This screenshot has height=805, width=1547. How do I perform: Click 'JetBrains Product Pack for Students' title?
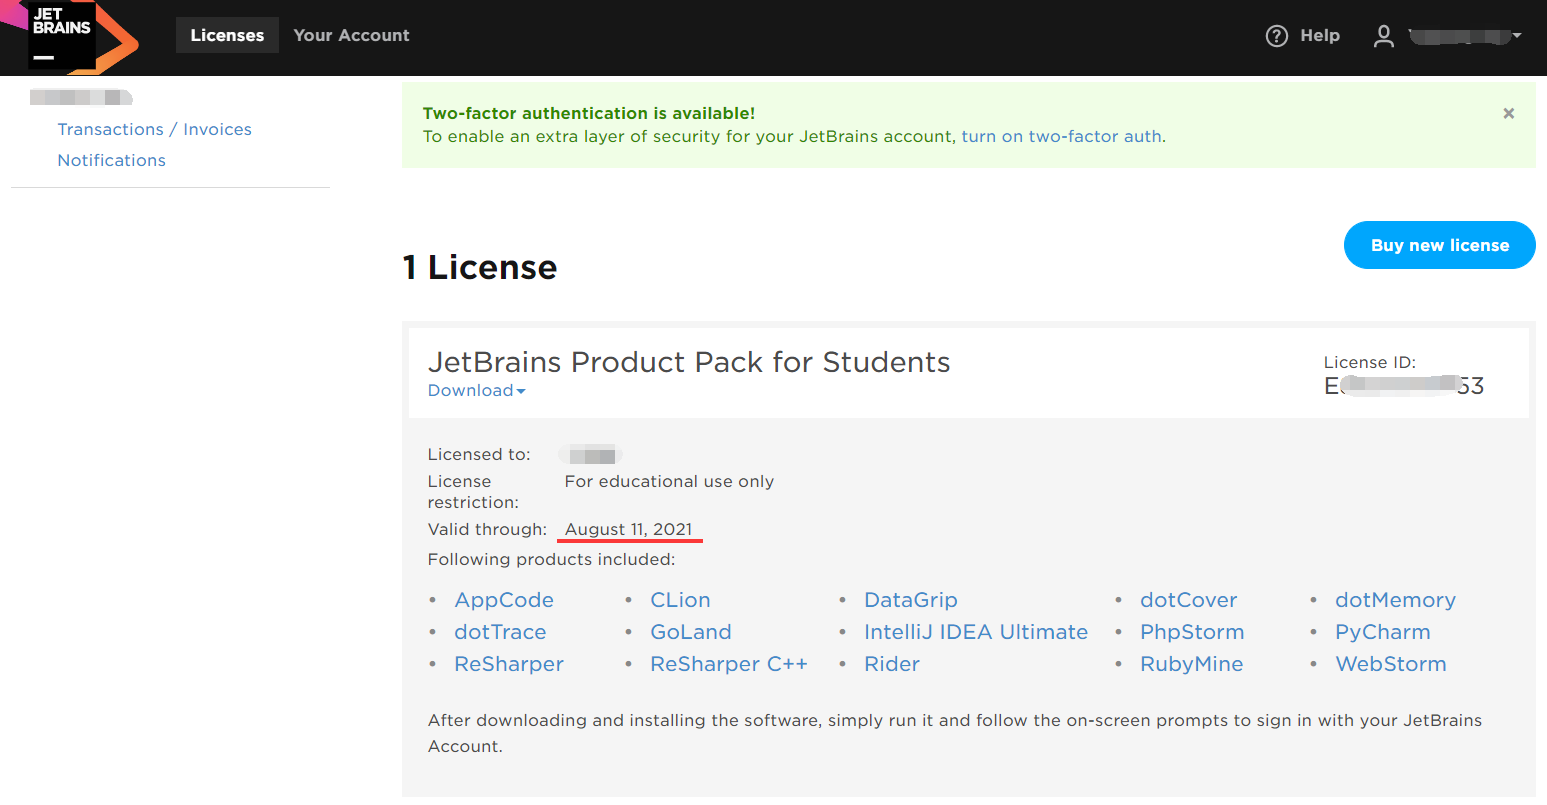coord(689,362)
